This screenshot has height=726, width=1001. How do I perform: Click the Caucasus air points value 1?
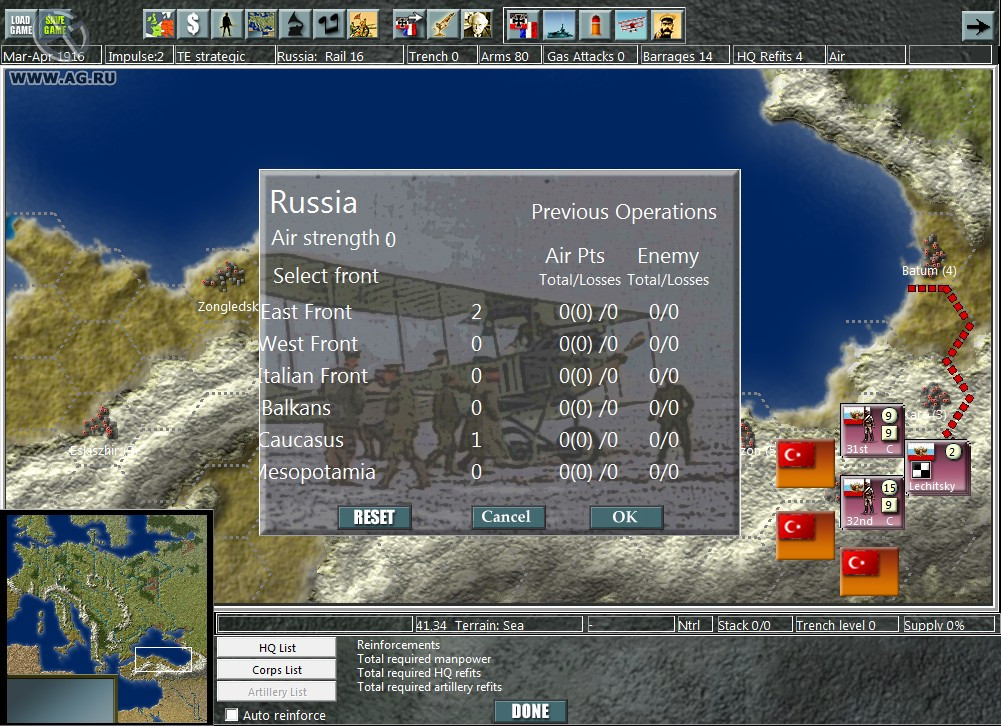[x=476, y=439]
